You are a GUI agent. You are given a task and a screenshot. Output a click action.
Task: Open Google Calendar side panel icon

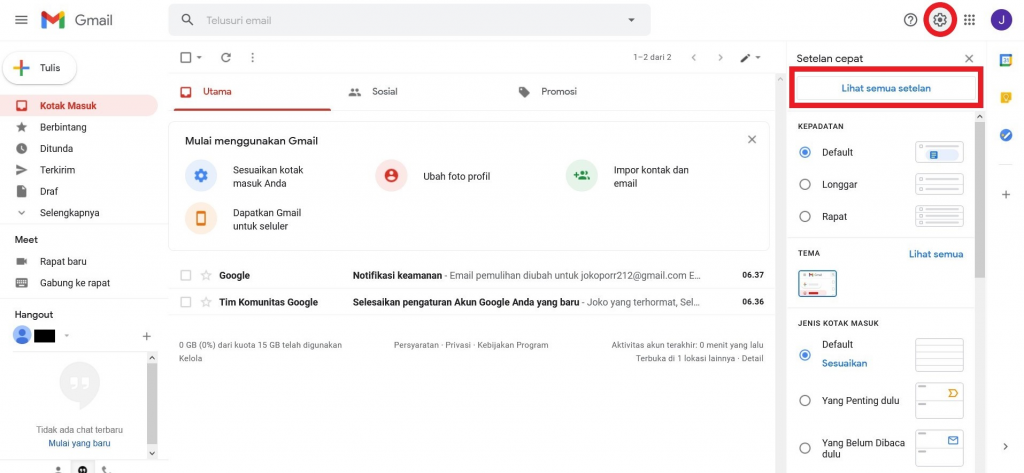(x=1006, y=60)
